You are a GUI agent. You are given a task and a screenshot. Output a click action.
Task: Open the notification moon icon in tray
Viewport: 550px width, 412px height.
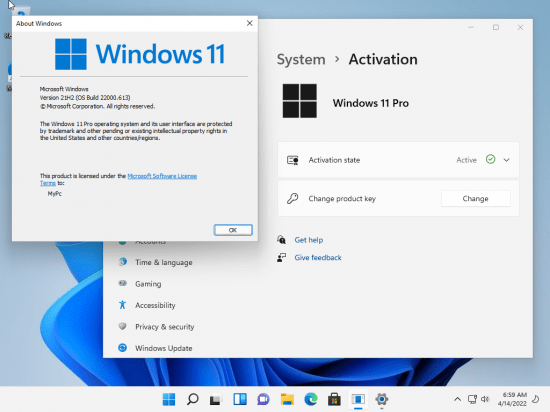click(536, 399)
